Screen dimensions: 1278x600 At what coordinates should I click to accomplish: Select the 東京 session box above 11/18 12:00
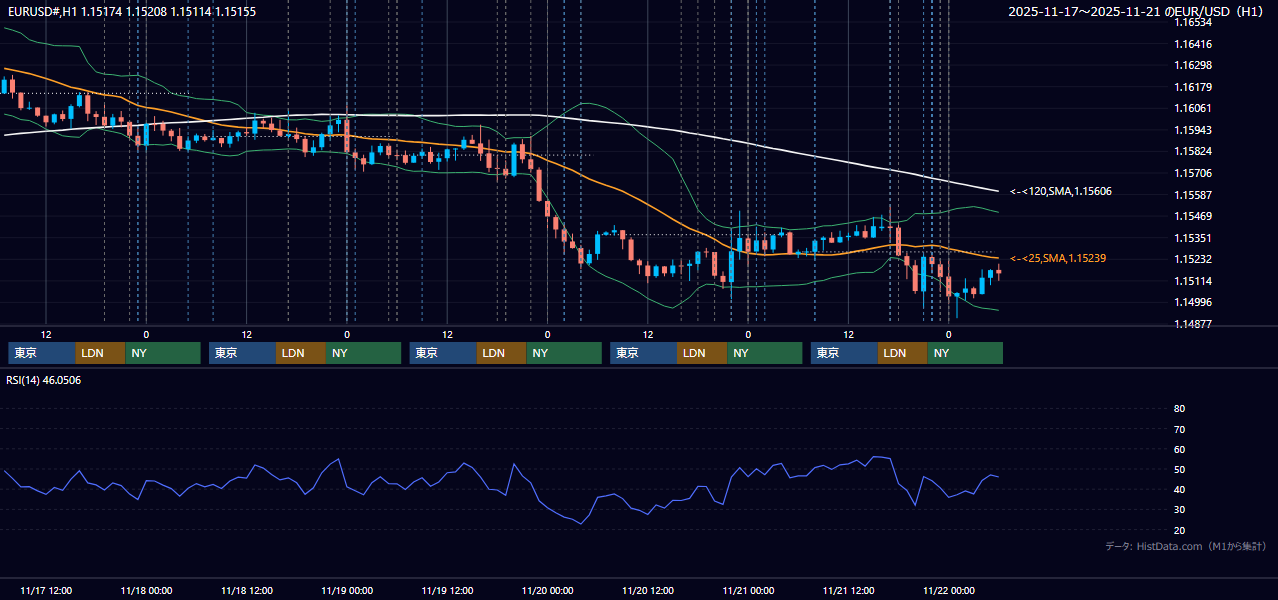[243, 353]
